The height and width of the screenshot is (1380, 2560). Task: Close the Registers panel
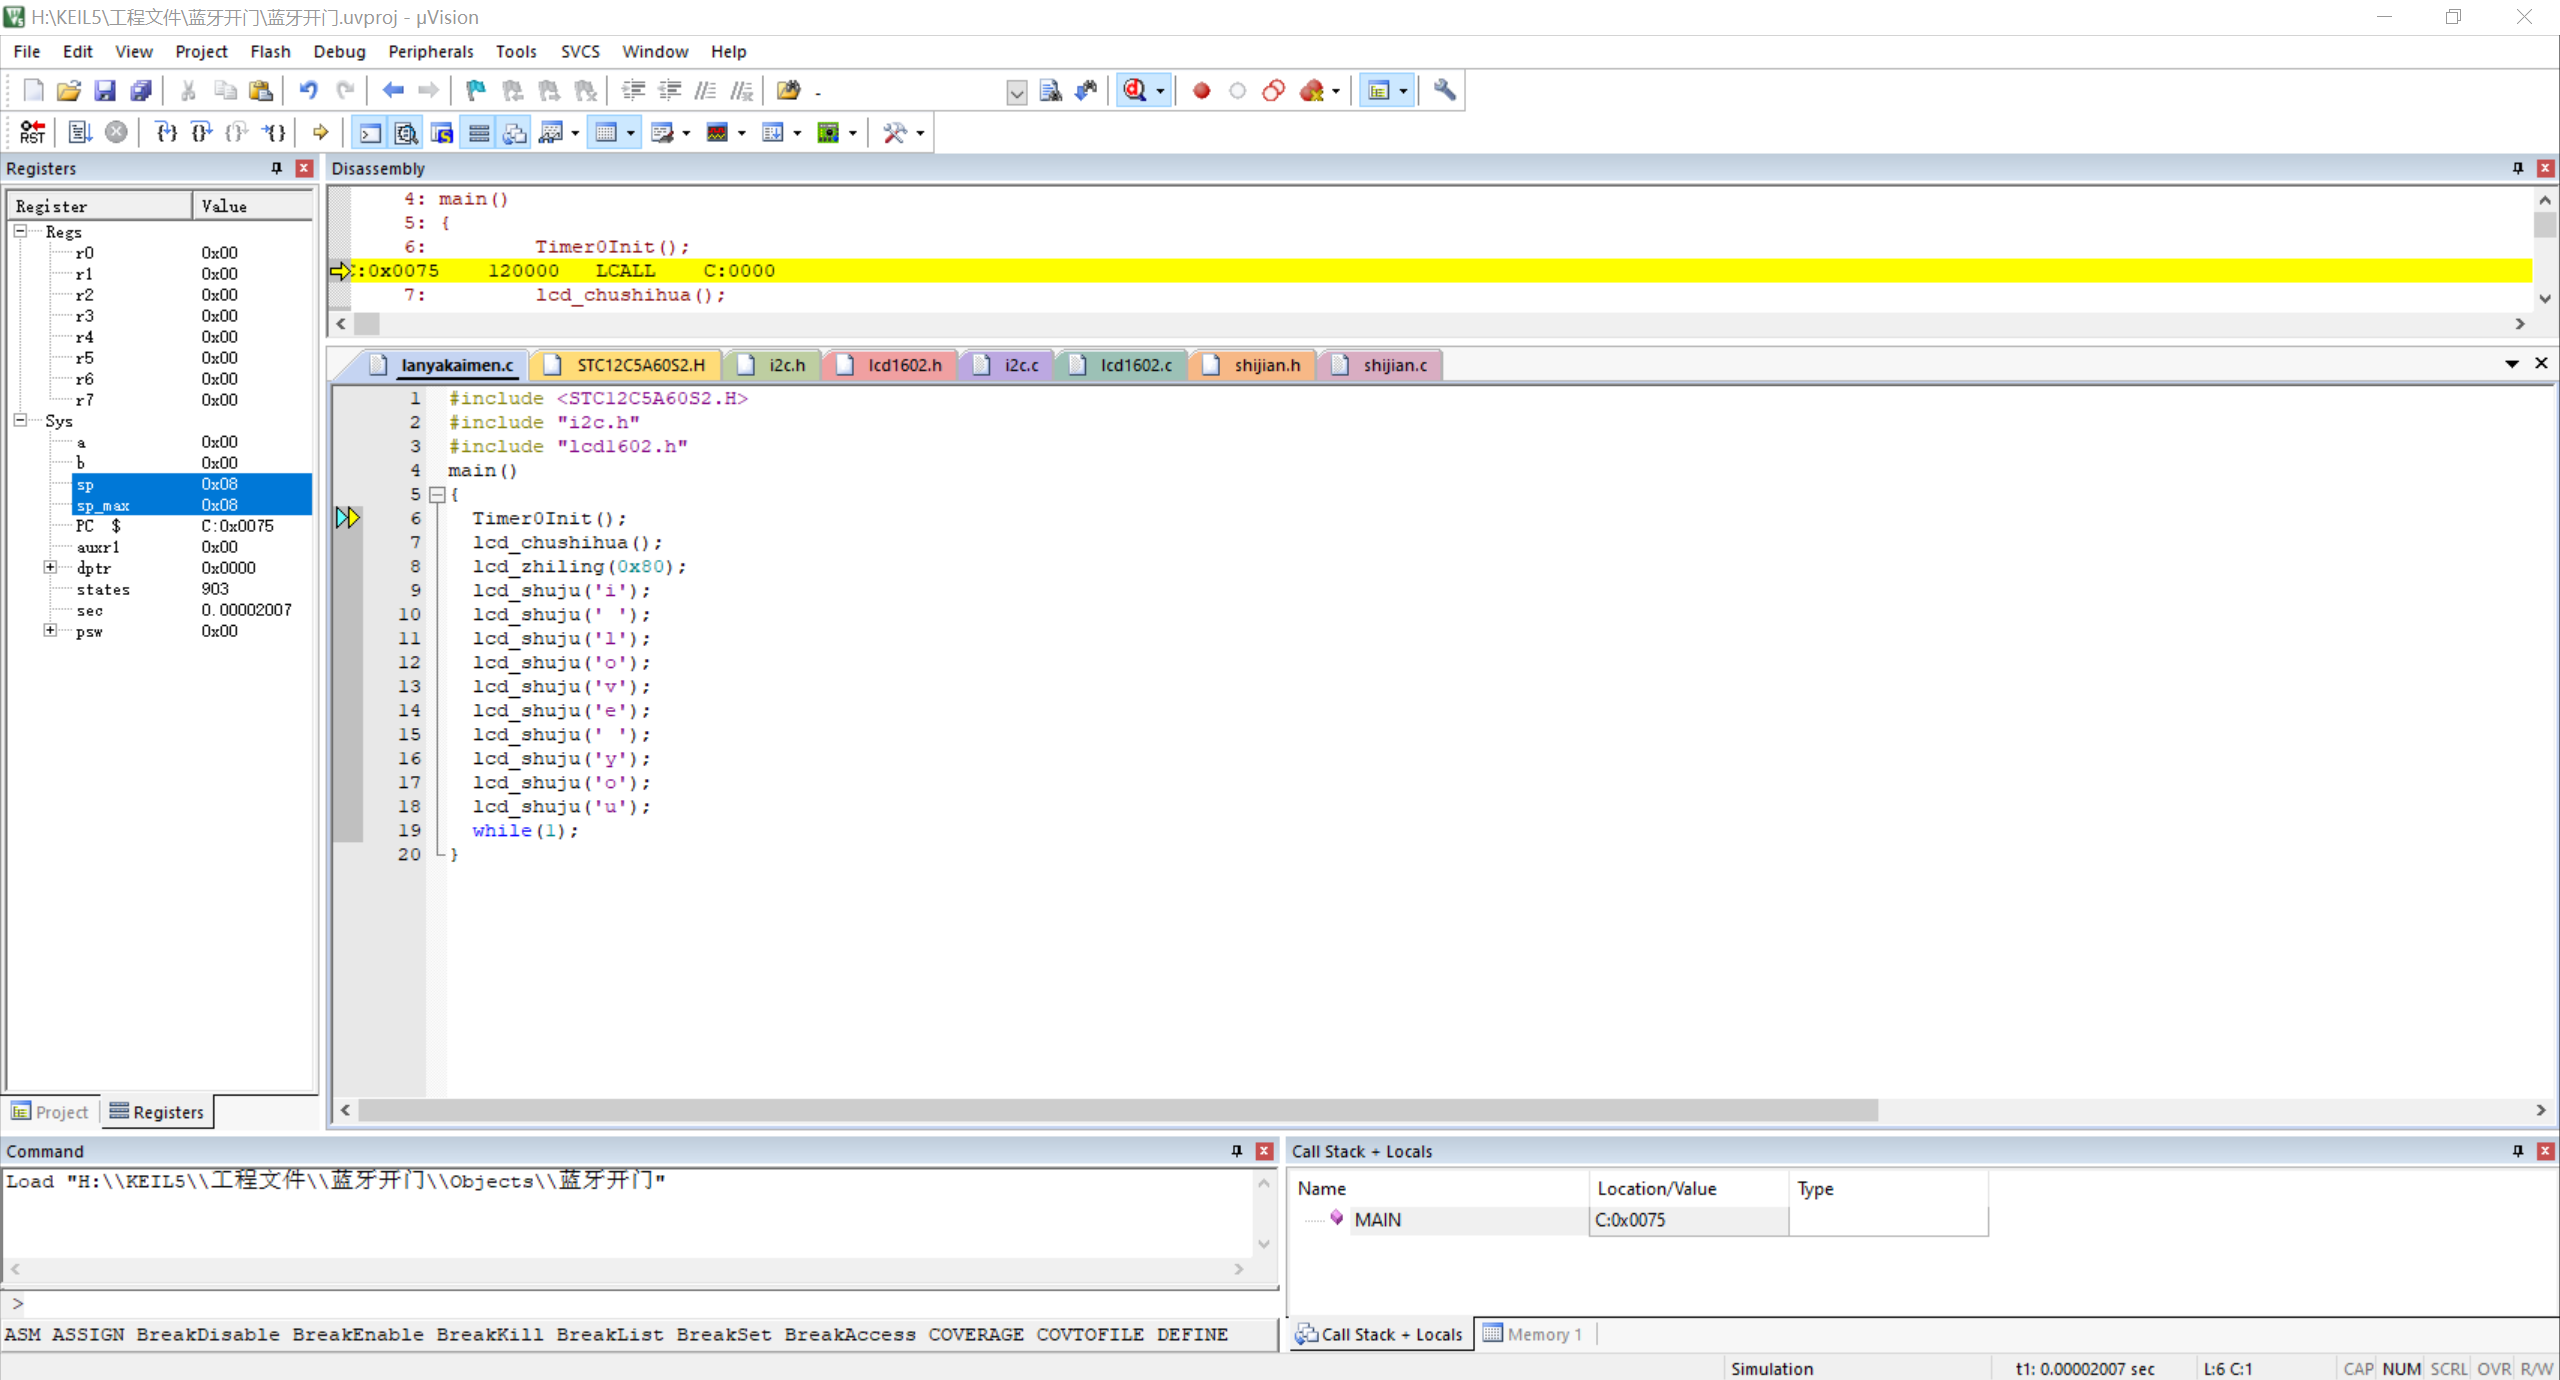pyautogui.click(x=304, y=168)
